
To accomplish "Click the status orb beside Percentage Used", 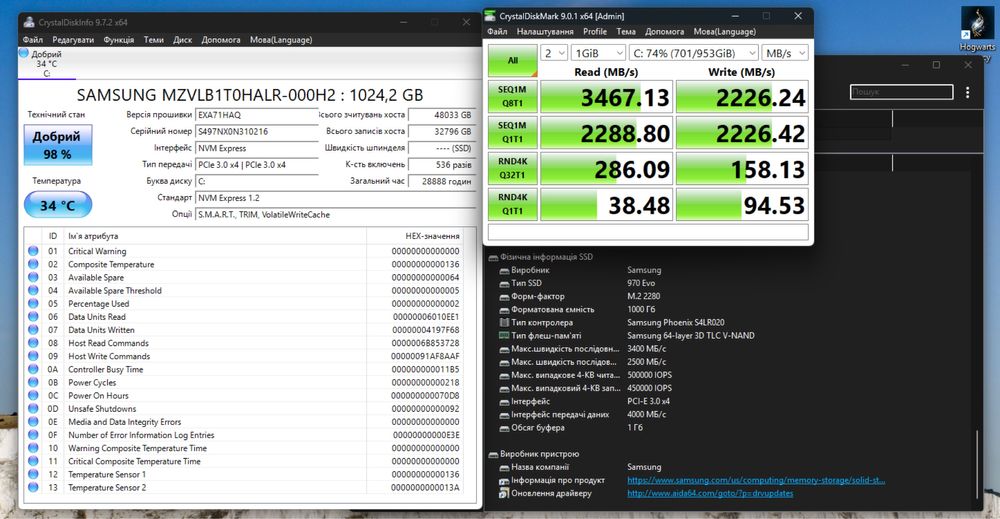I will point(33,303).
